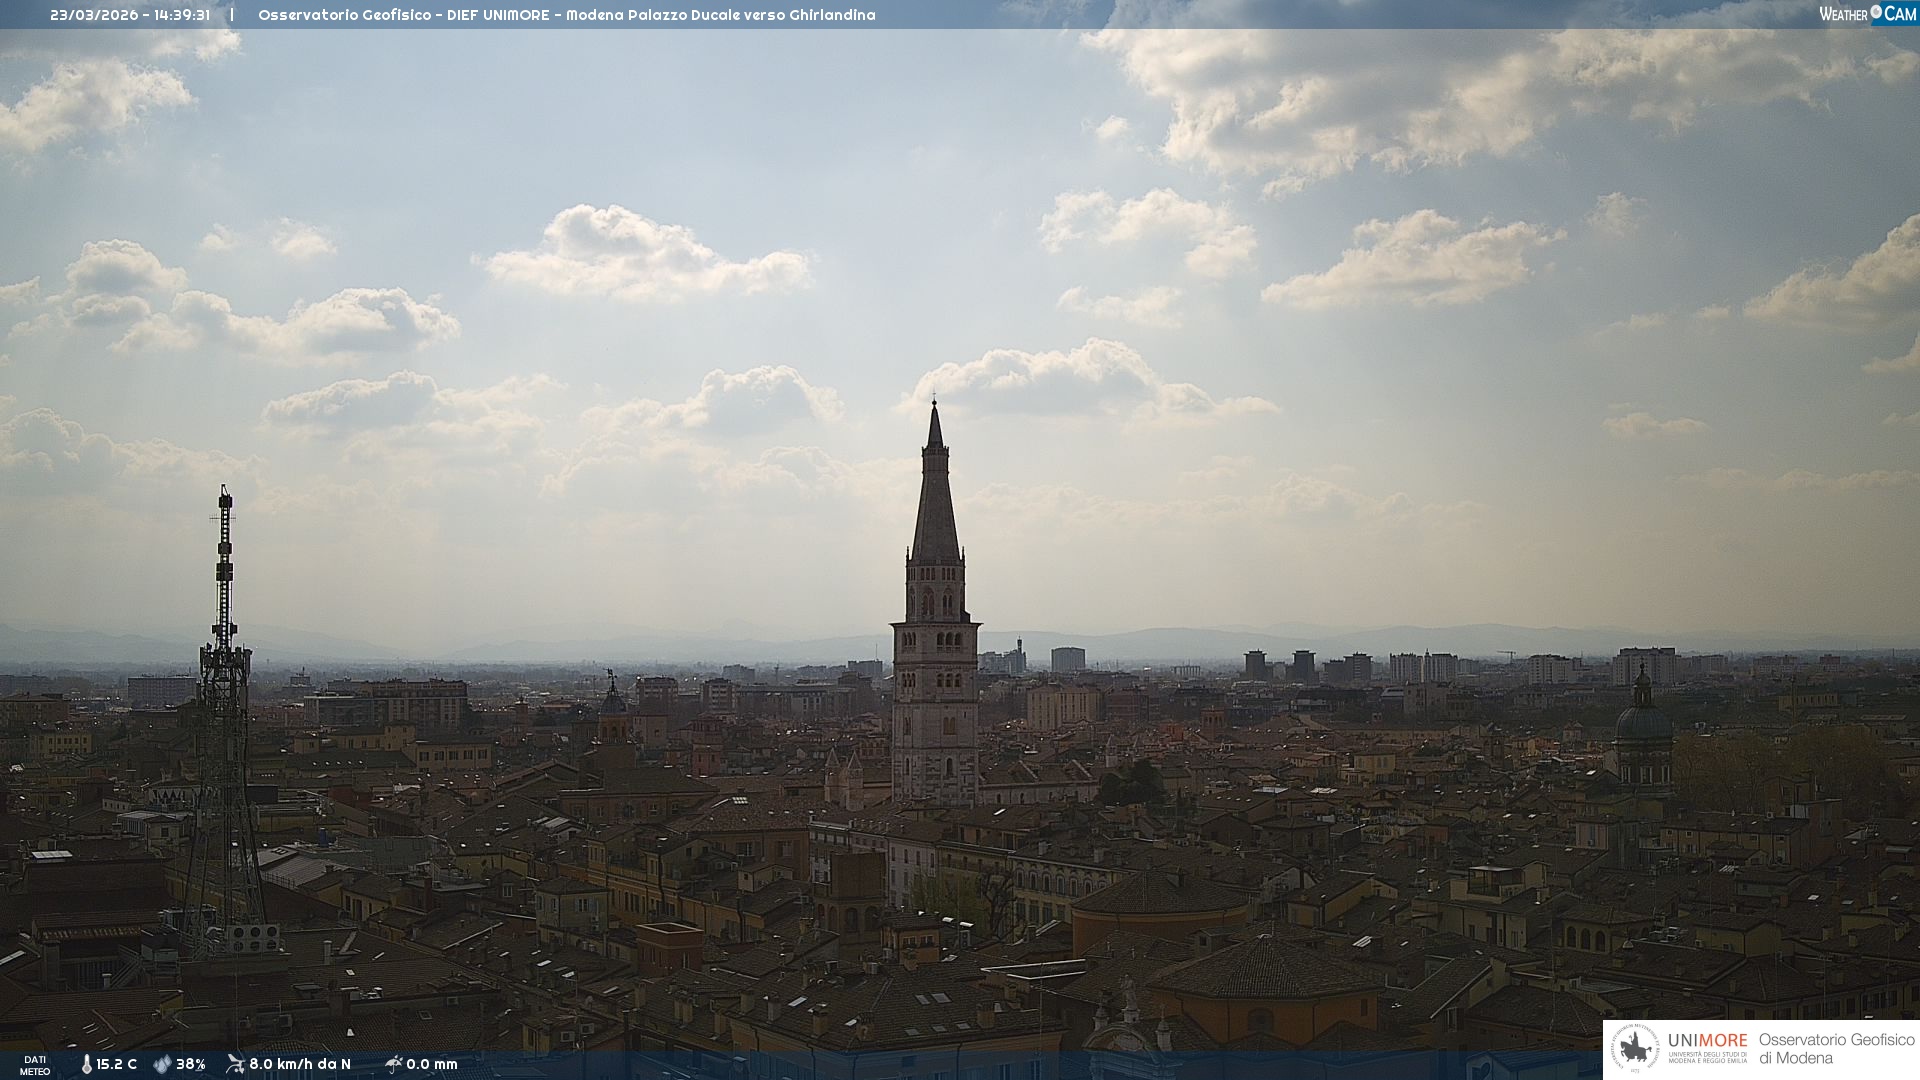Click the 14:39:31 timestamp
The image size is (1920, 1080).
(x=182, y=15)
